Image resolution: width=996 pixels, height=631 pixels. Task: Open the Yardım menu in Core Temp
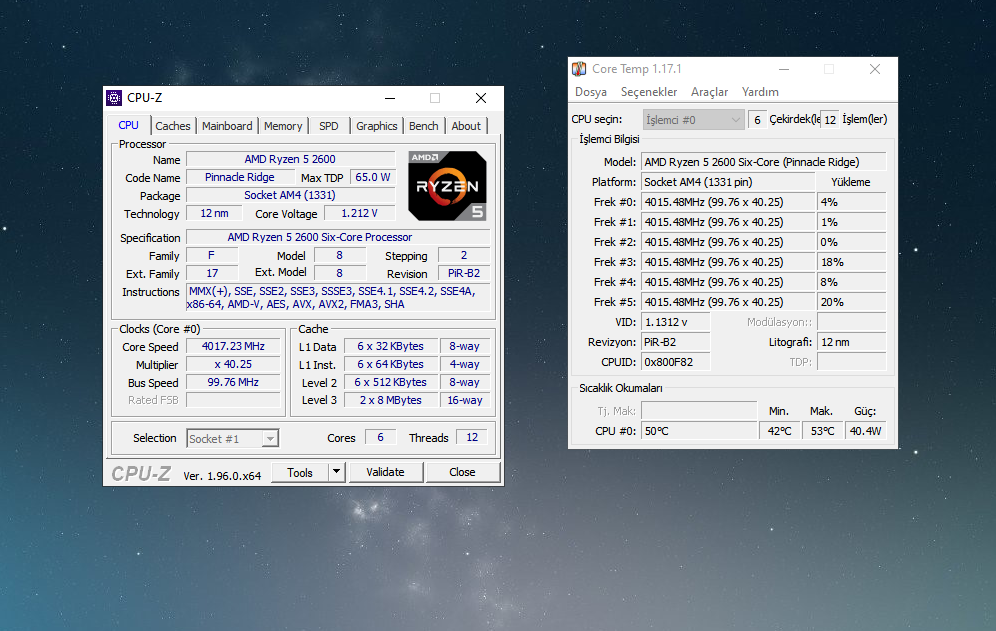pyautogui.click(x=760, y=92)
